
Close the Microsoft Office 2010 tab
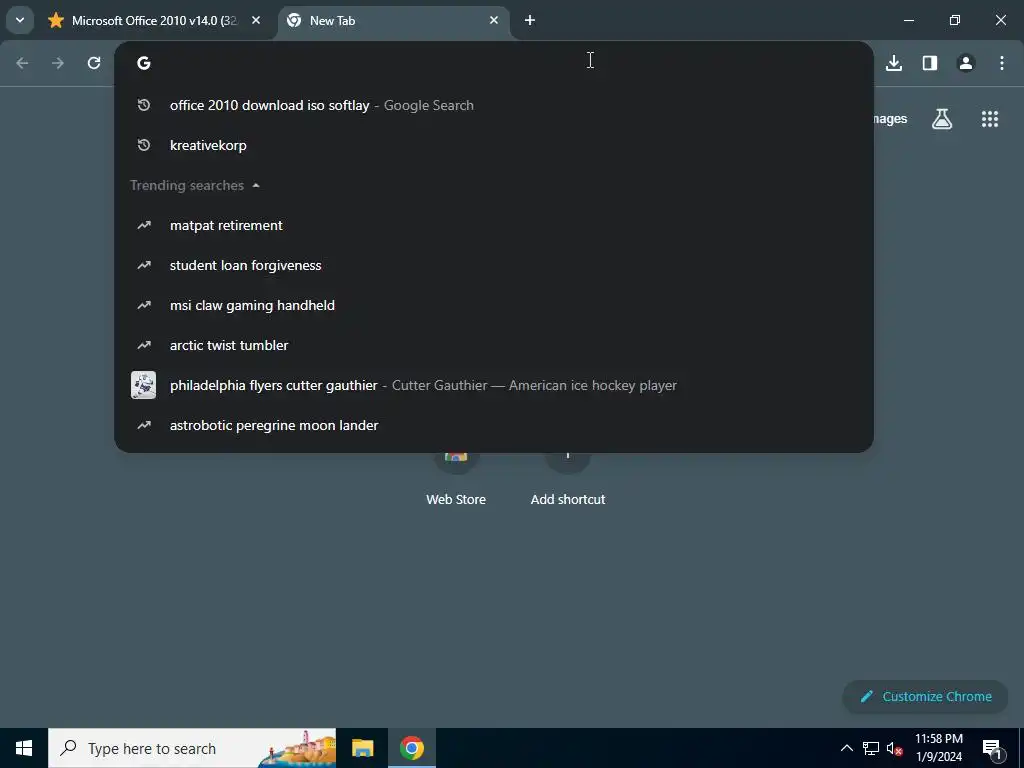256,20
